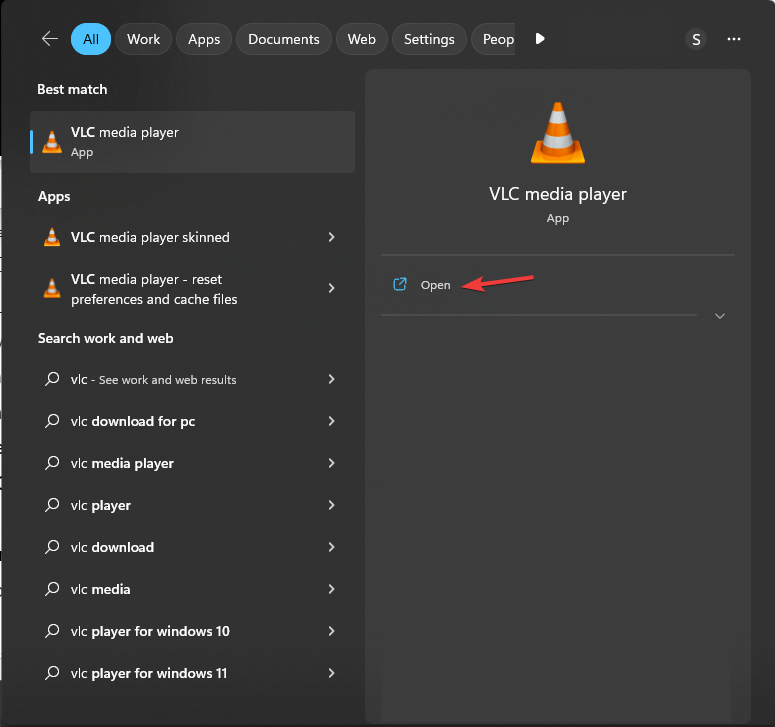Open the S user account avatar
Screen dimensions: 775x727
(x=696, y=39)
